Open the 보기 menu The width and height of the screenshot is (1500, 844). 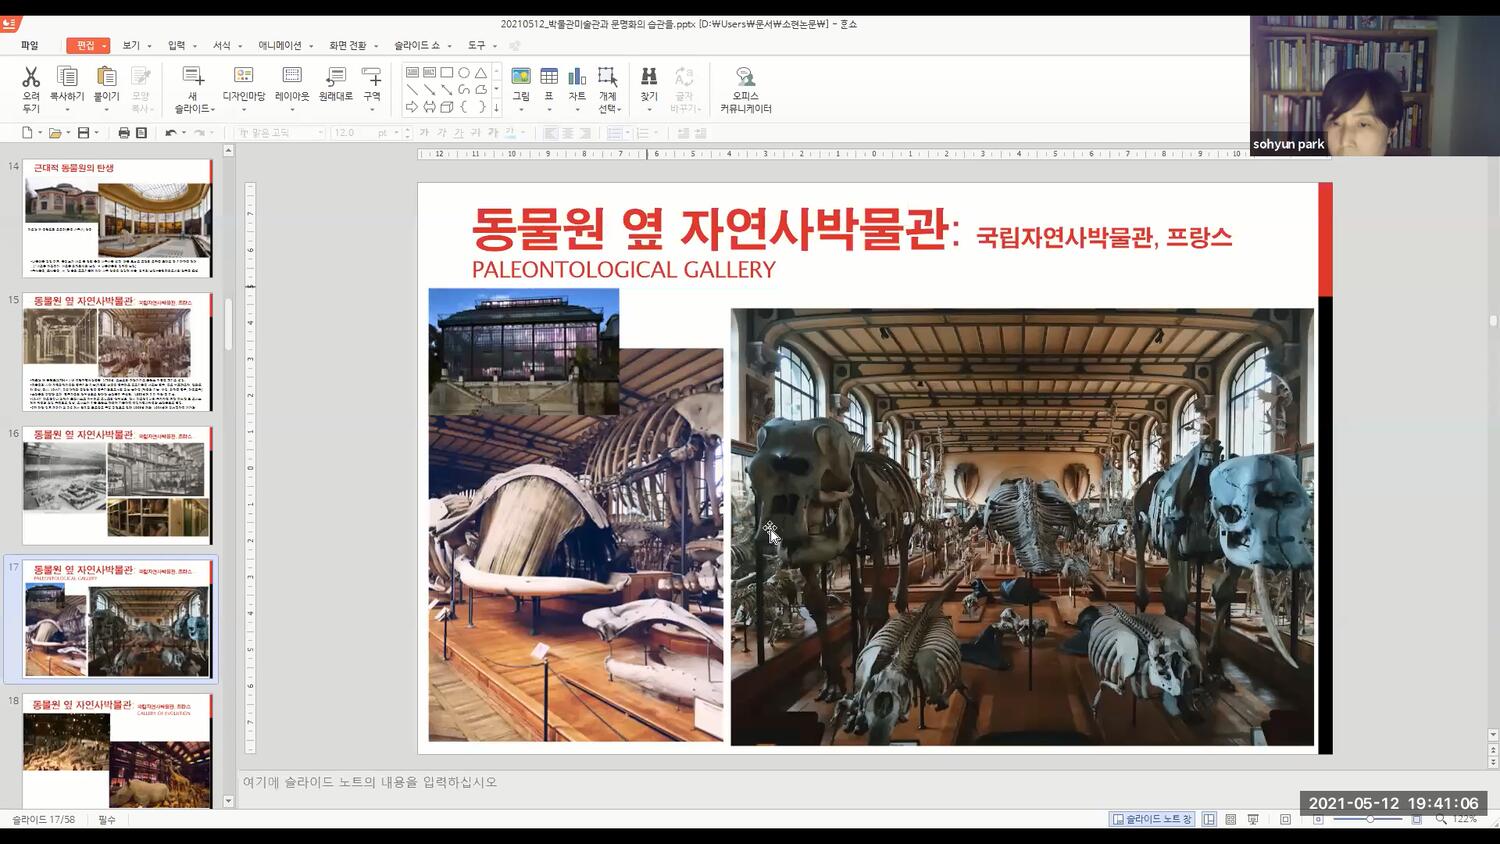click(x=131, y=46)
